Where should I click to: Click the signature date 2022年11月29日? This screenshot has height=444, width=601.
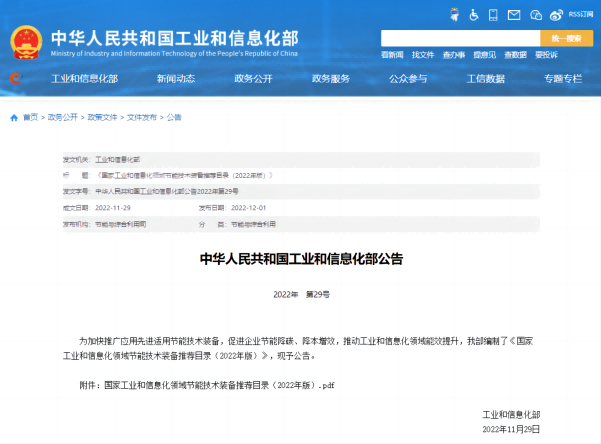tap(511, 429)
